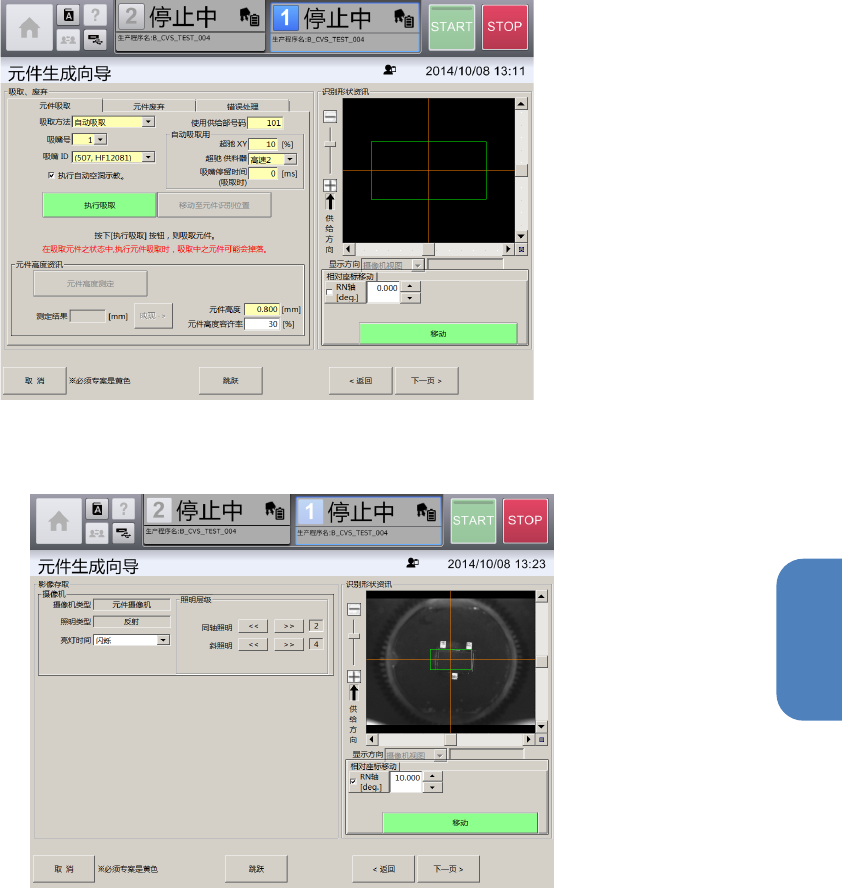Viewport: 842px width, 888px height.
Task: Open 吸嘴 ID dropdown (507, HF12081)
Action: (148, 157)
